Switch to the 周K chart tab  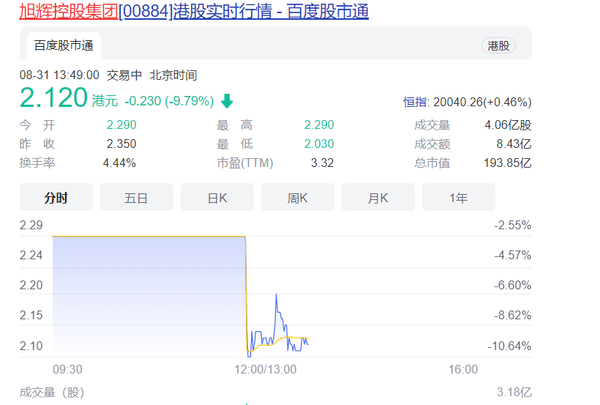pyautogui.click(x=298, y=198)
